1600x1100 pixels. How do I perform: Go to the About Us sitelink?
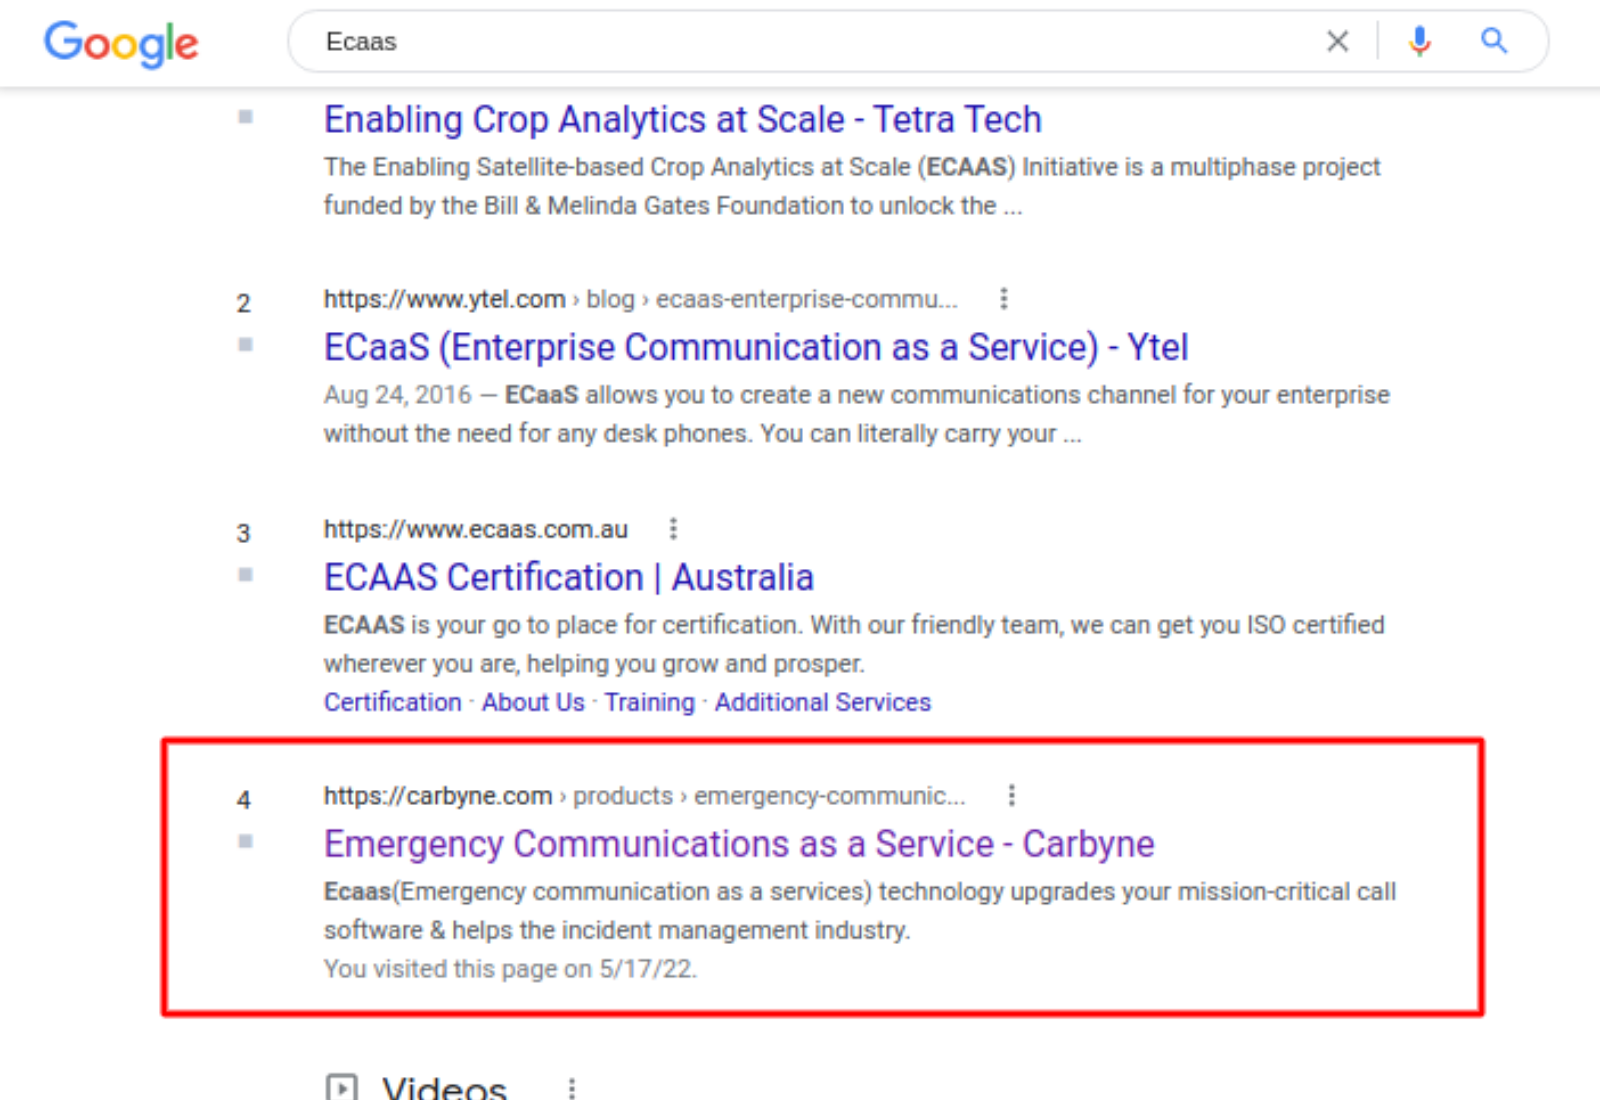pyautogui.click(x=533, y=702)
